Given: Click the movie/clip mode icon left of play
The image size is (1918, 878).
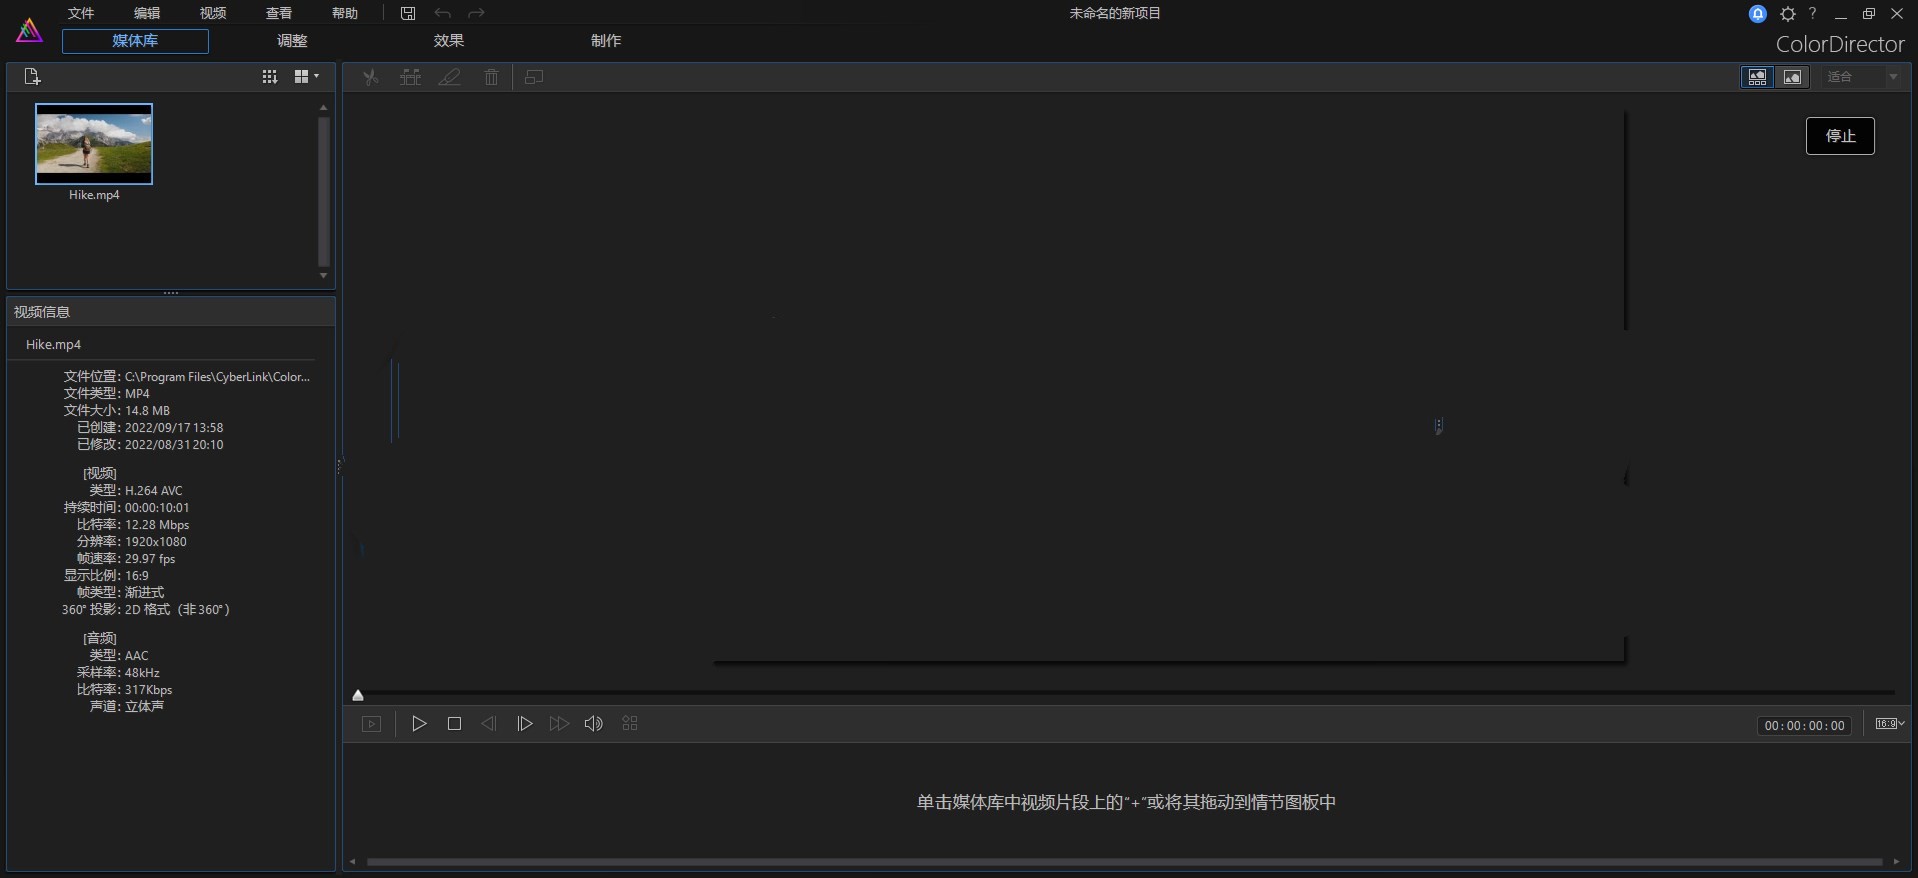Looking at the screenshot, I should pyautogui.click(x=371, y=724).
